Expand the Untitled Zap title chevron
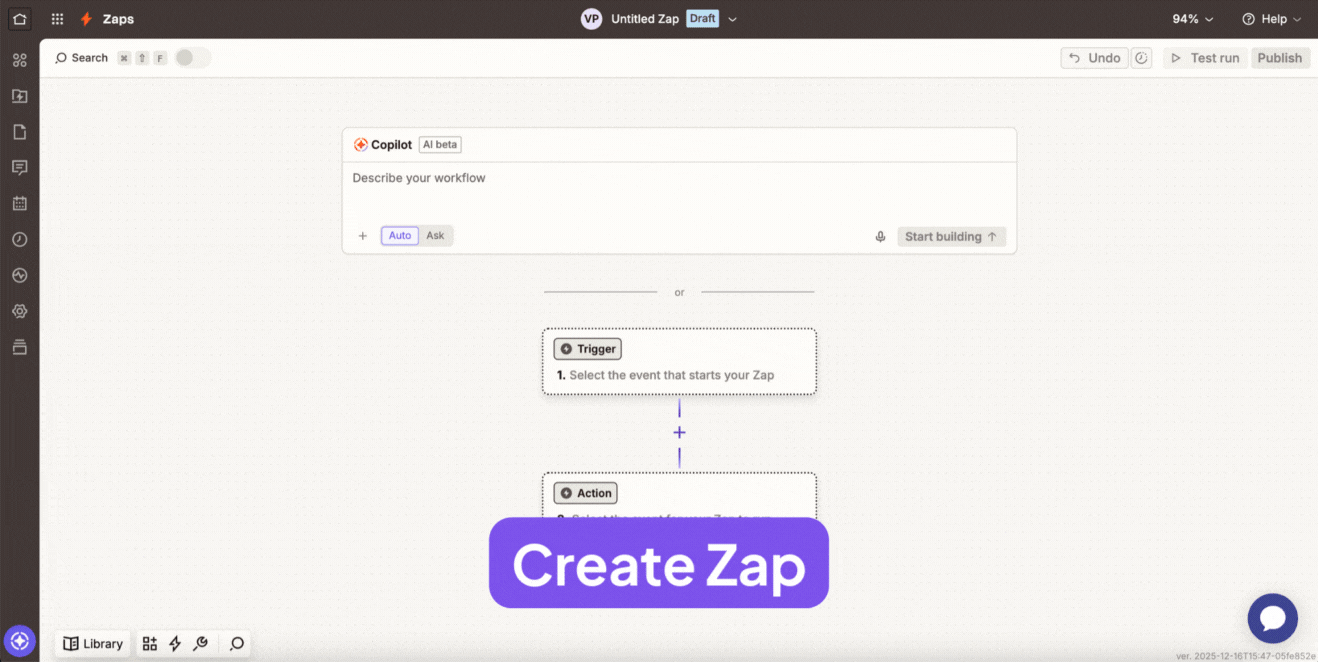This screenshot has width=1318, height=662. pyautogui.click(x=733, y=19)
